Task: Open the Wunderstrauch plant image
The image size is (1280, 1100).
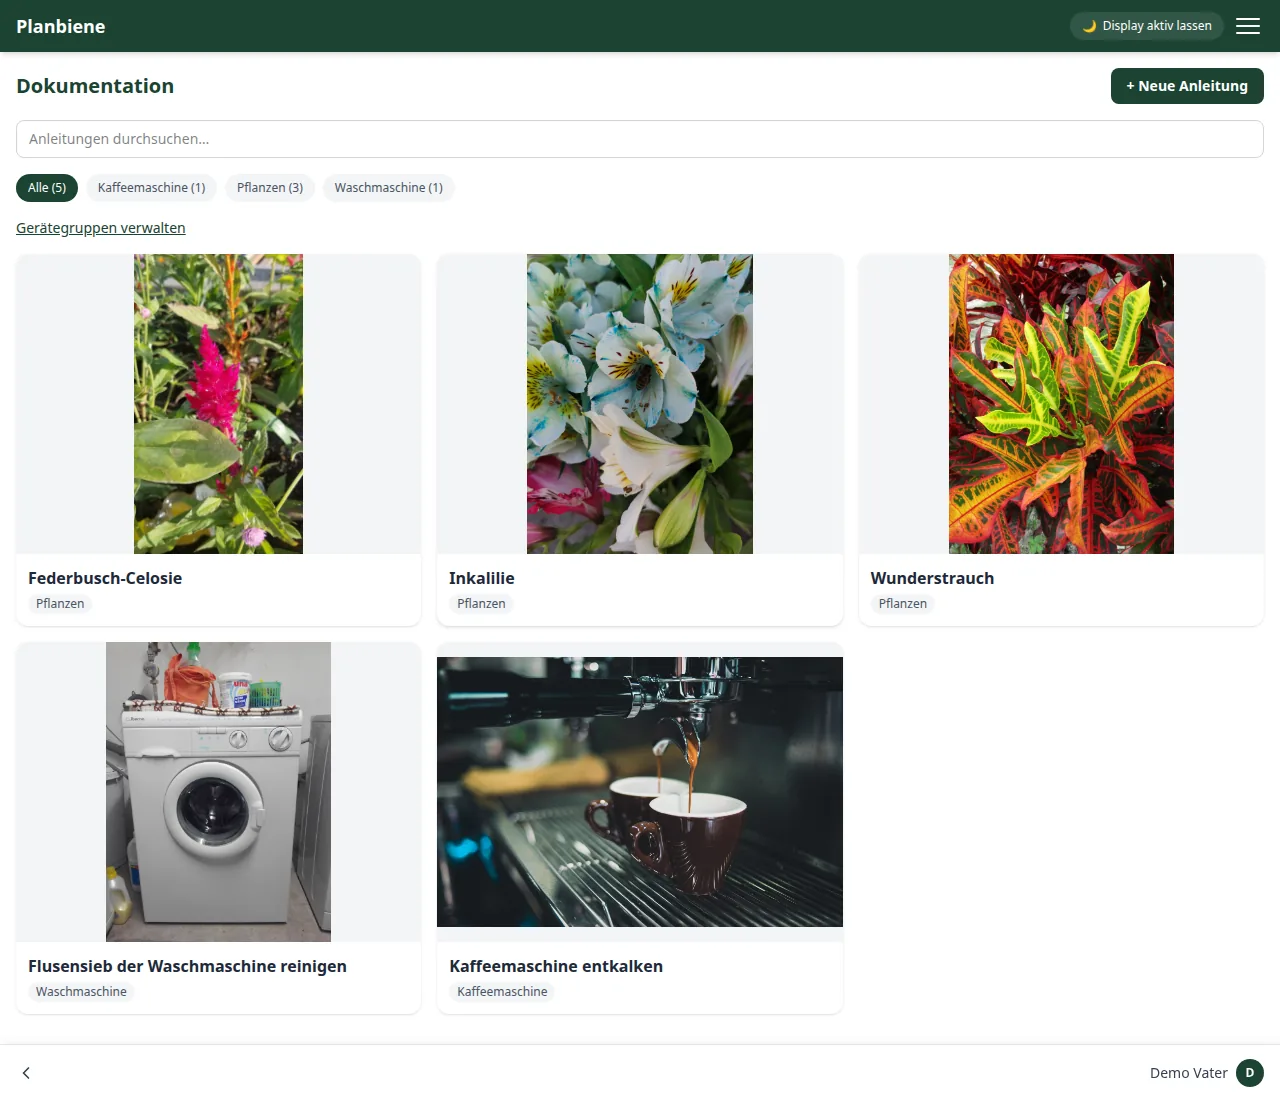Action: pos(1061,404)
